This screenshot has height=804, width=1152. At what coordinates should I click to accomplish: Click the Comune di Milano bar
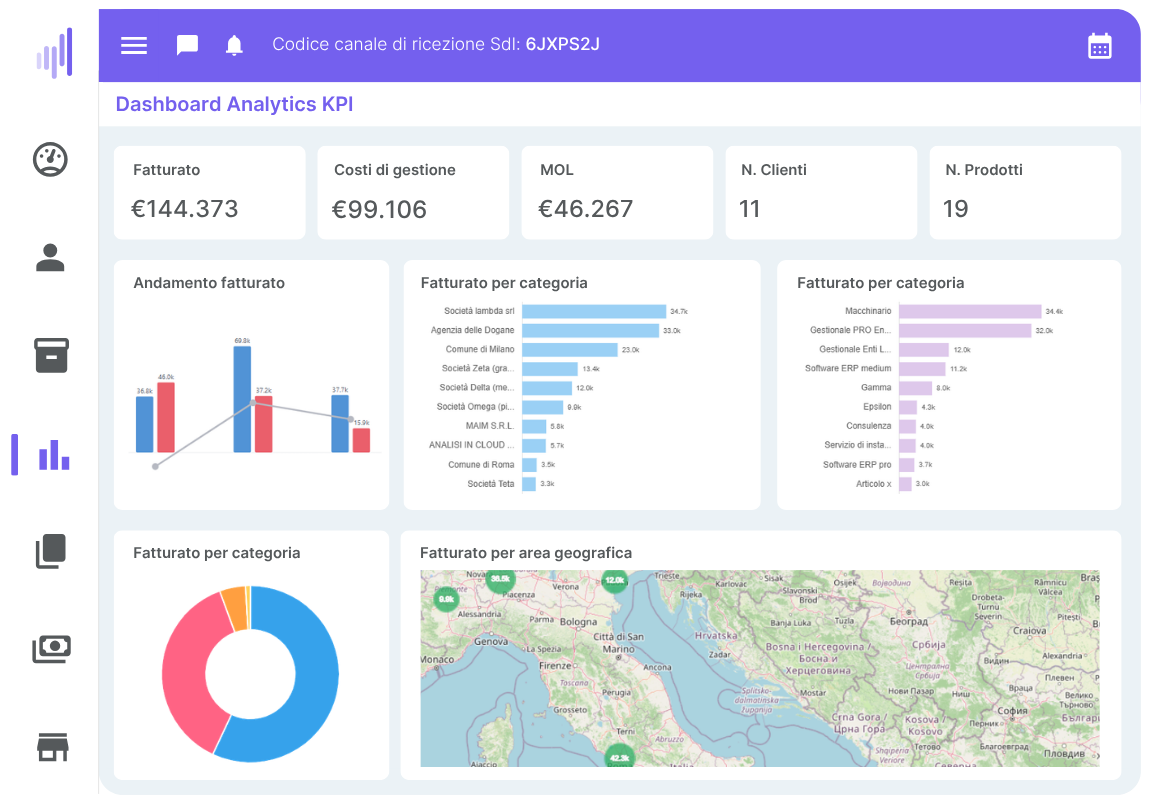(570, 350)
